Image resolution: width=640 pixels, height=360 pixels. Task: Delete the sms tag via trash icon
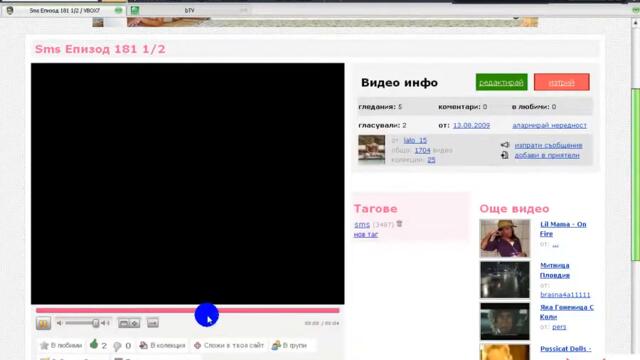point(399,224)
